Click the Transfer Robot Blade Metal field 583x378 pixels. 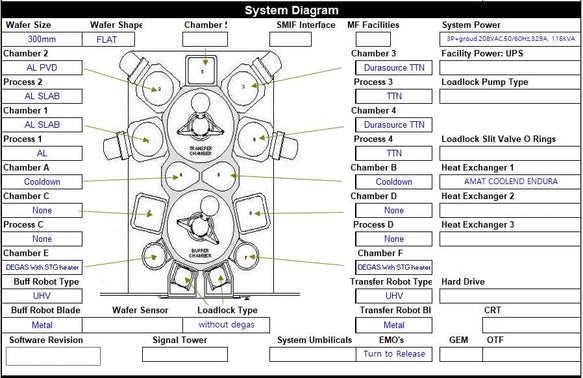tap(394, 325)
